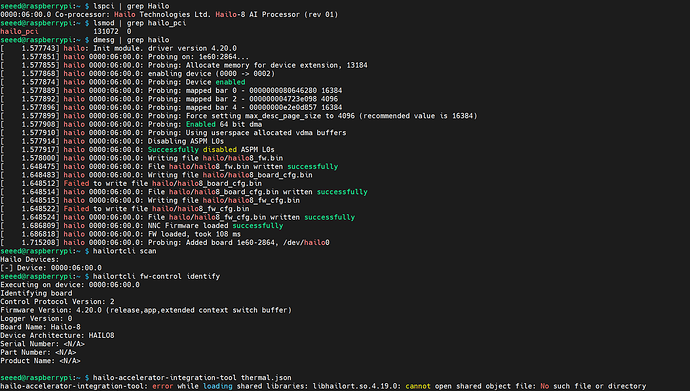Click green 'enabled' word after Device

point(230,82)
